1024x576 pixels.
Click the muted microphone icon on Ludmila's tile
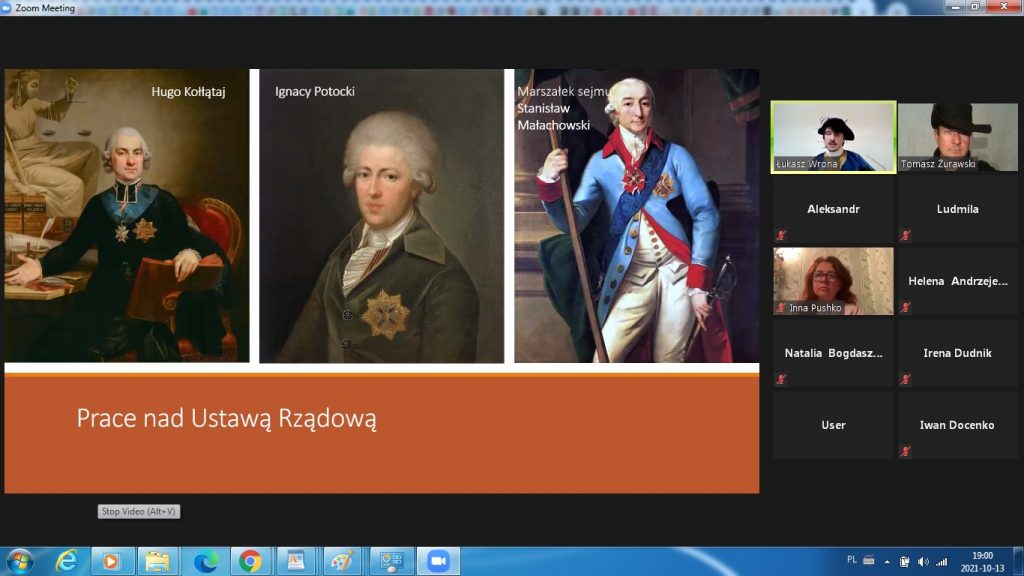coord(905,235)
